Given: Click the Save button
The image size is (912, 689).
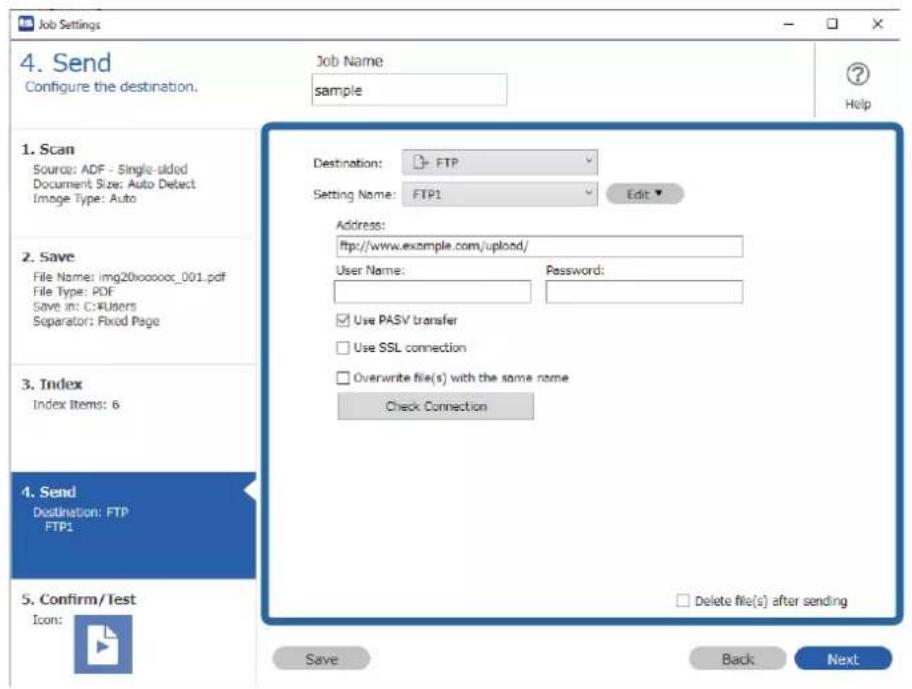Looking at the screenshot, I should coord(321,659).
